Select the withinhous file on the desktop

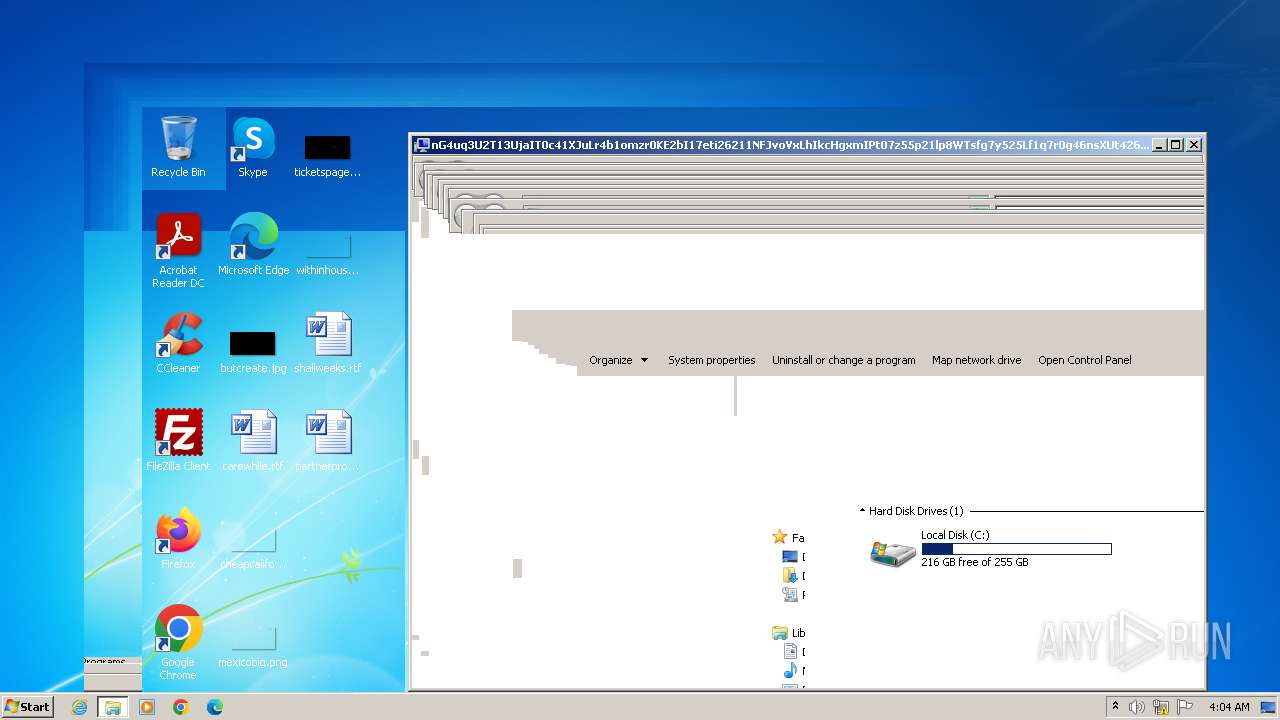point(327,254)
